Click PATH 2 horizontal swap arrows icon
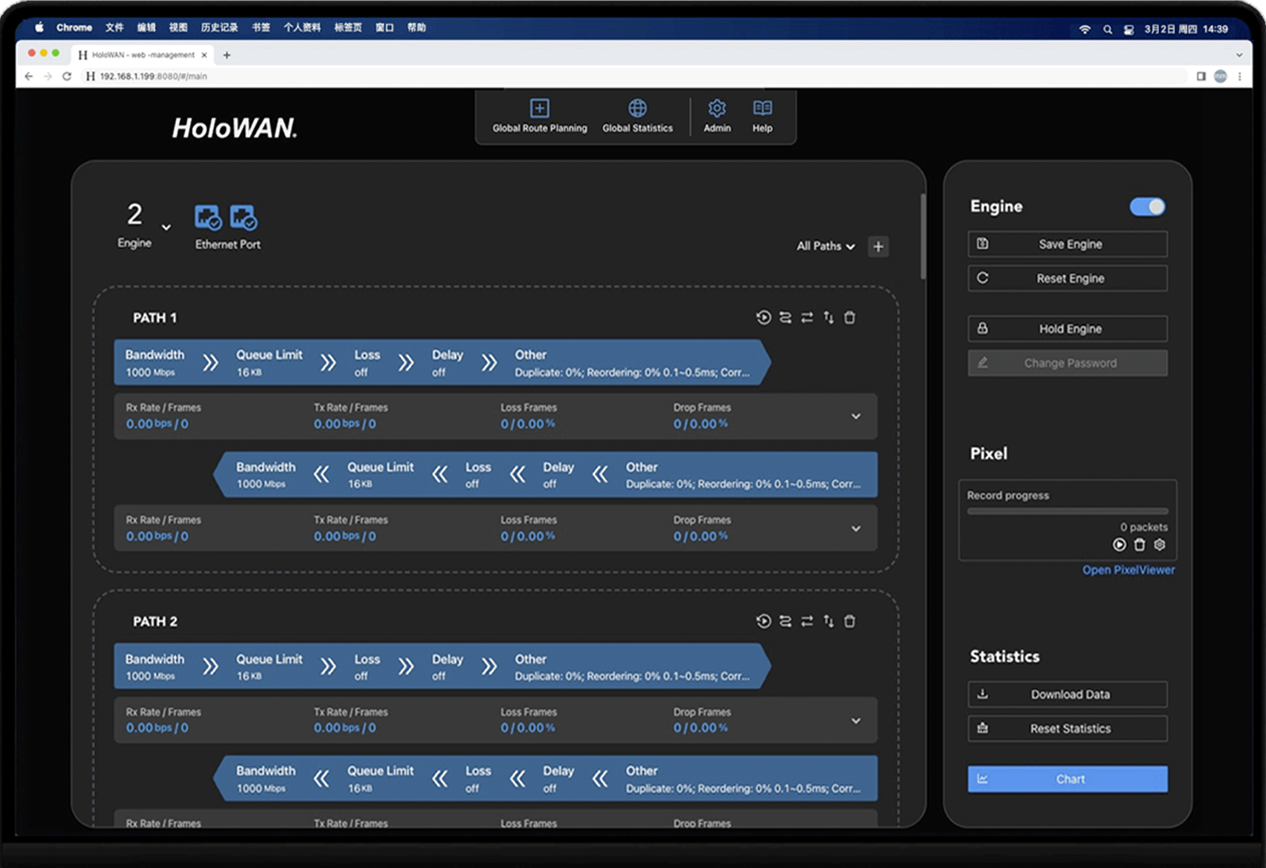This screenshot has width=1266, height=868. click(807, 621)
